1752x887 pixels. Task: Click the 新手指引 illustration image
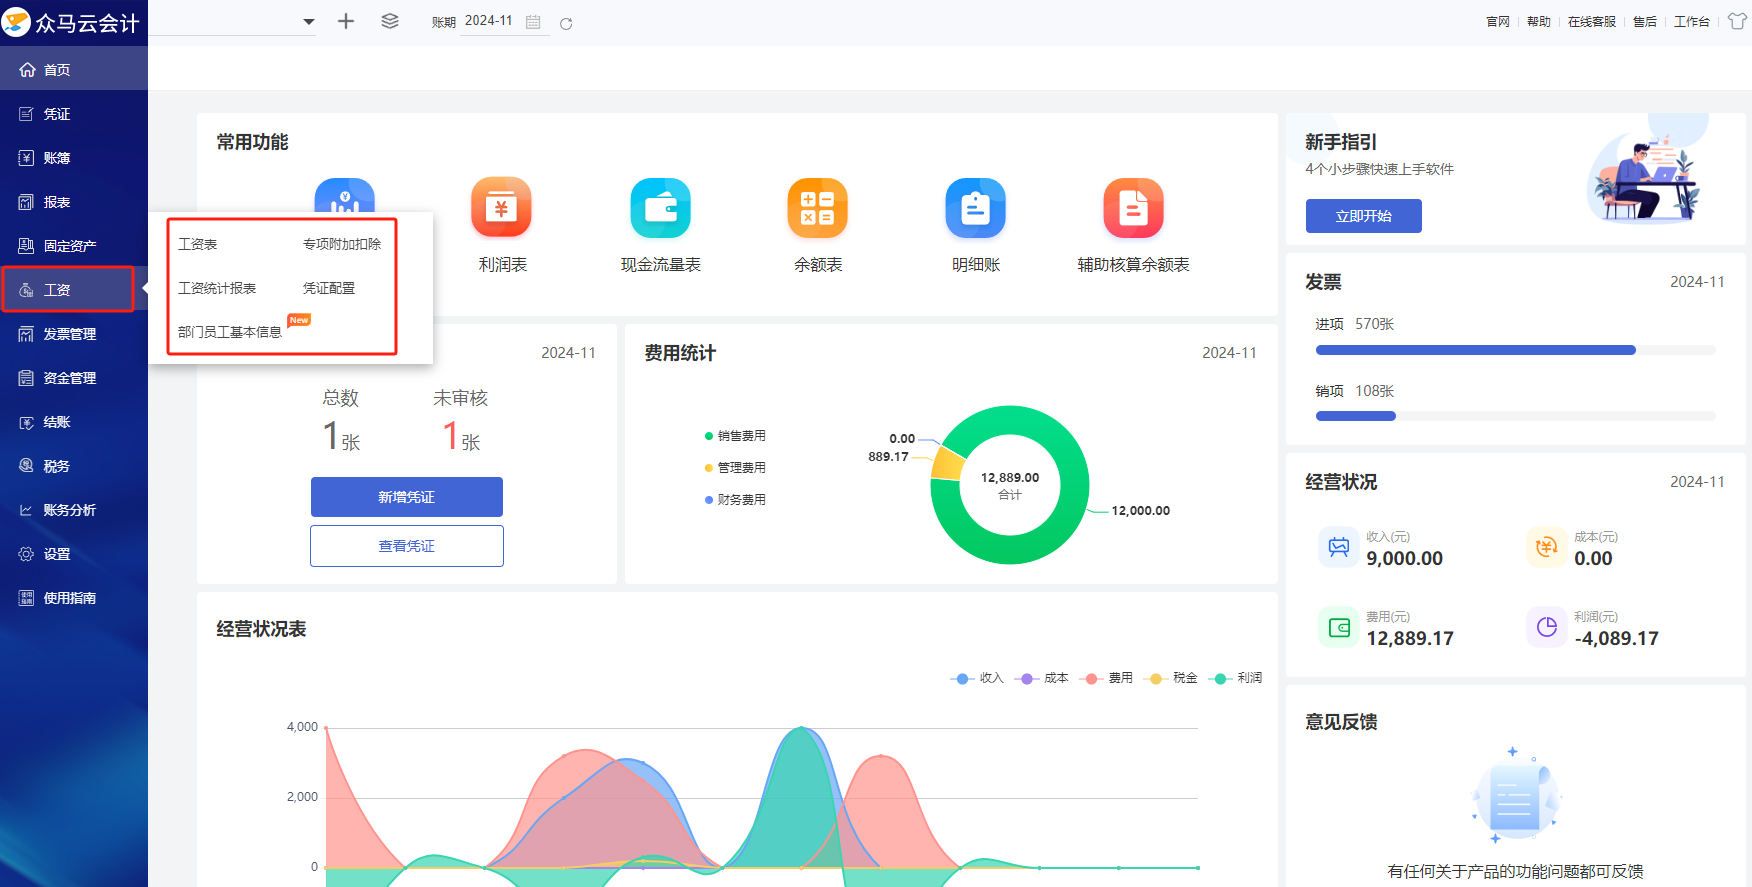[x=1644, y=172]
